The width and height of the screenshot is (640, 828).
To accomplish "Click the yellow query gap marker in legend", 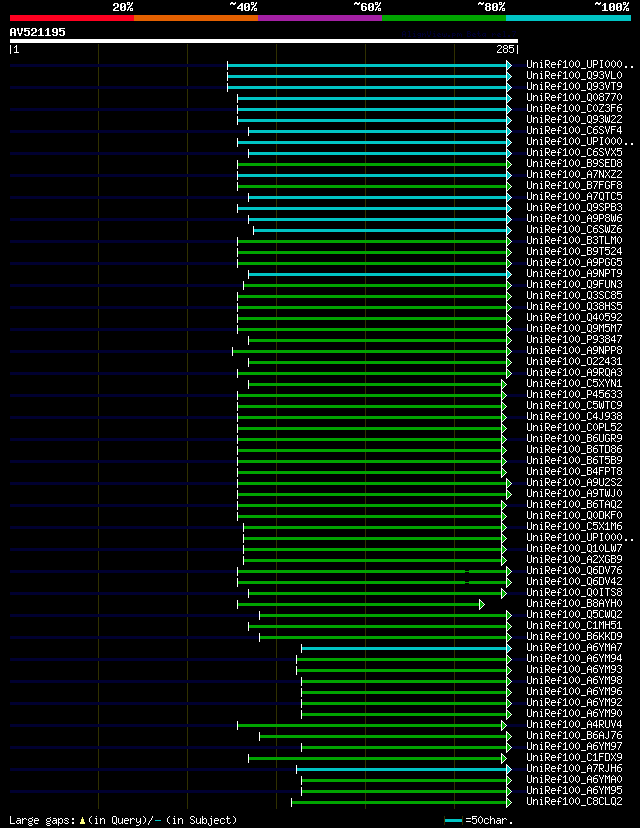I will [82, 821].
